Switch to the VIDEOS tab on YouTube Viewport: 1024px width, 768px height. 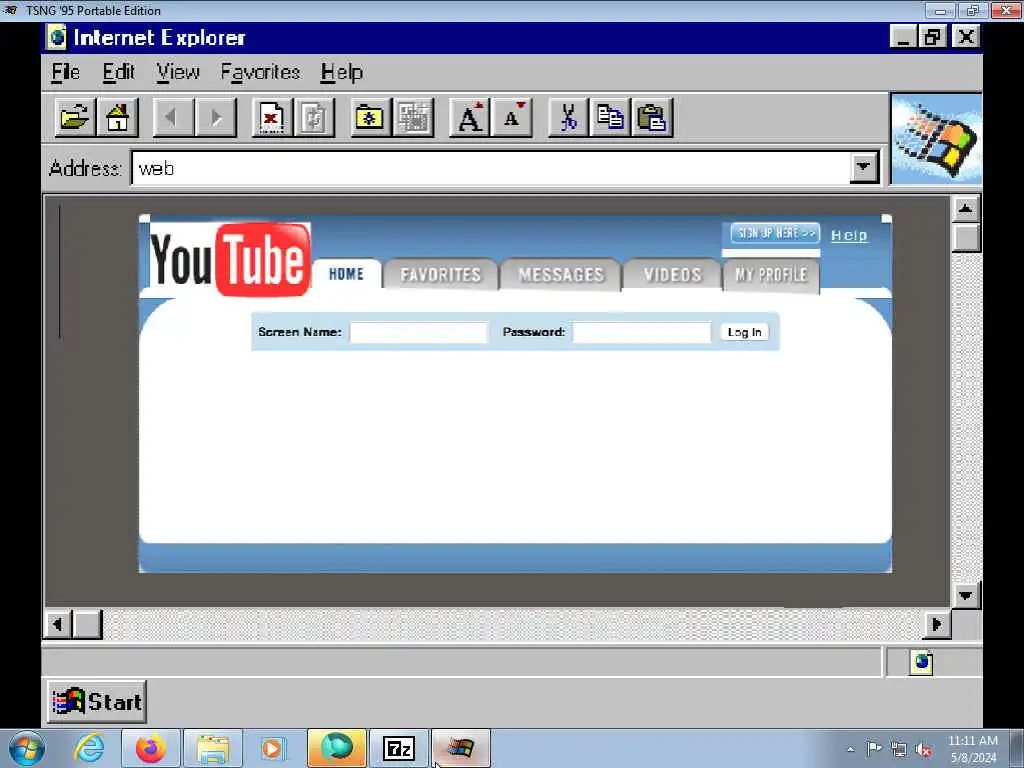673,274
